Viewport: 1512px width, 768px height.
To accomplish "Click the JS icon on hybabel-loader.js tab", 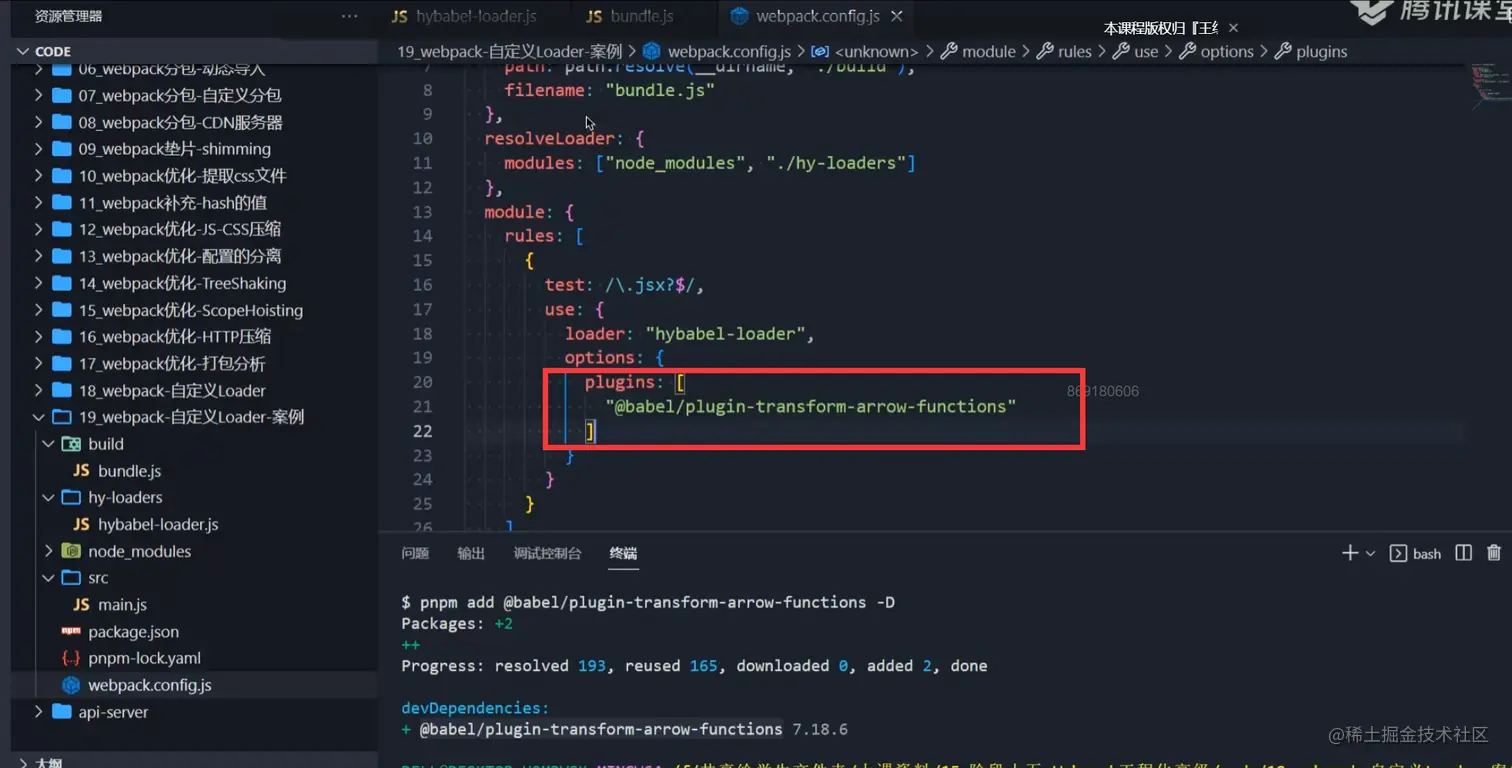I will click(x=399, y=16).
